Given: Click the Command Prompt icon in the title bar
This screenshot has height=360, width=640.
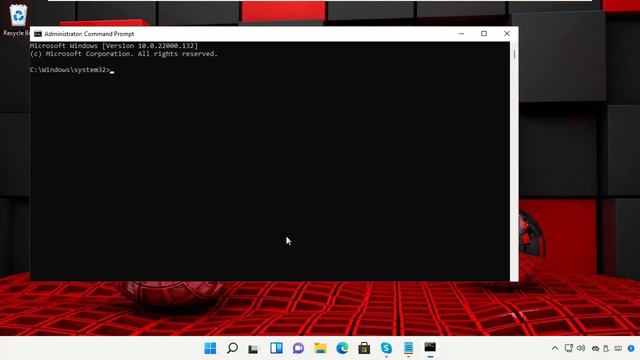Looking at the screenshot, I should point(38,34).
